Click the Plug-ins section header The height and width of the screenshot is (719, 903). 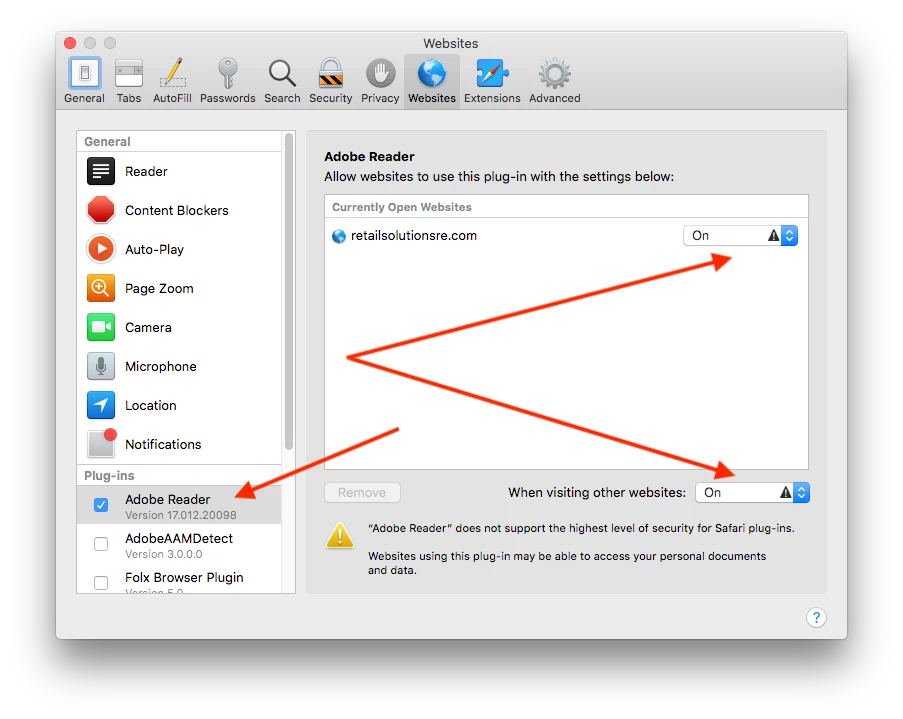109,476
